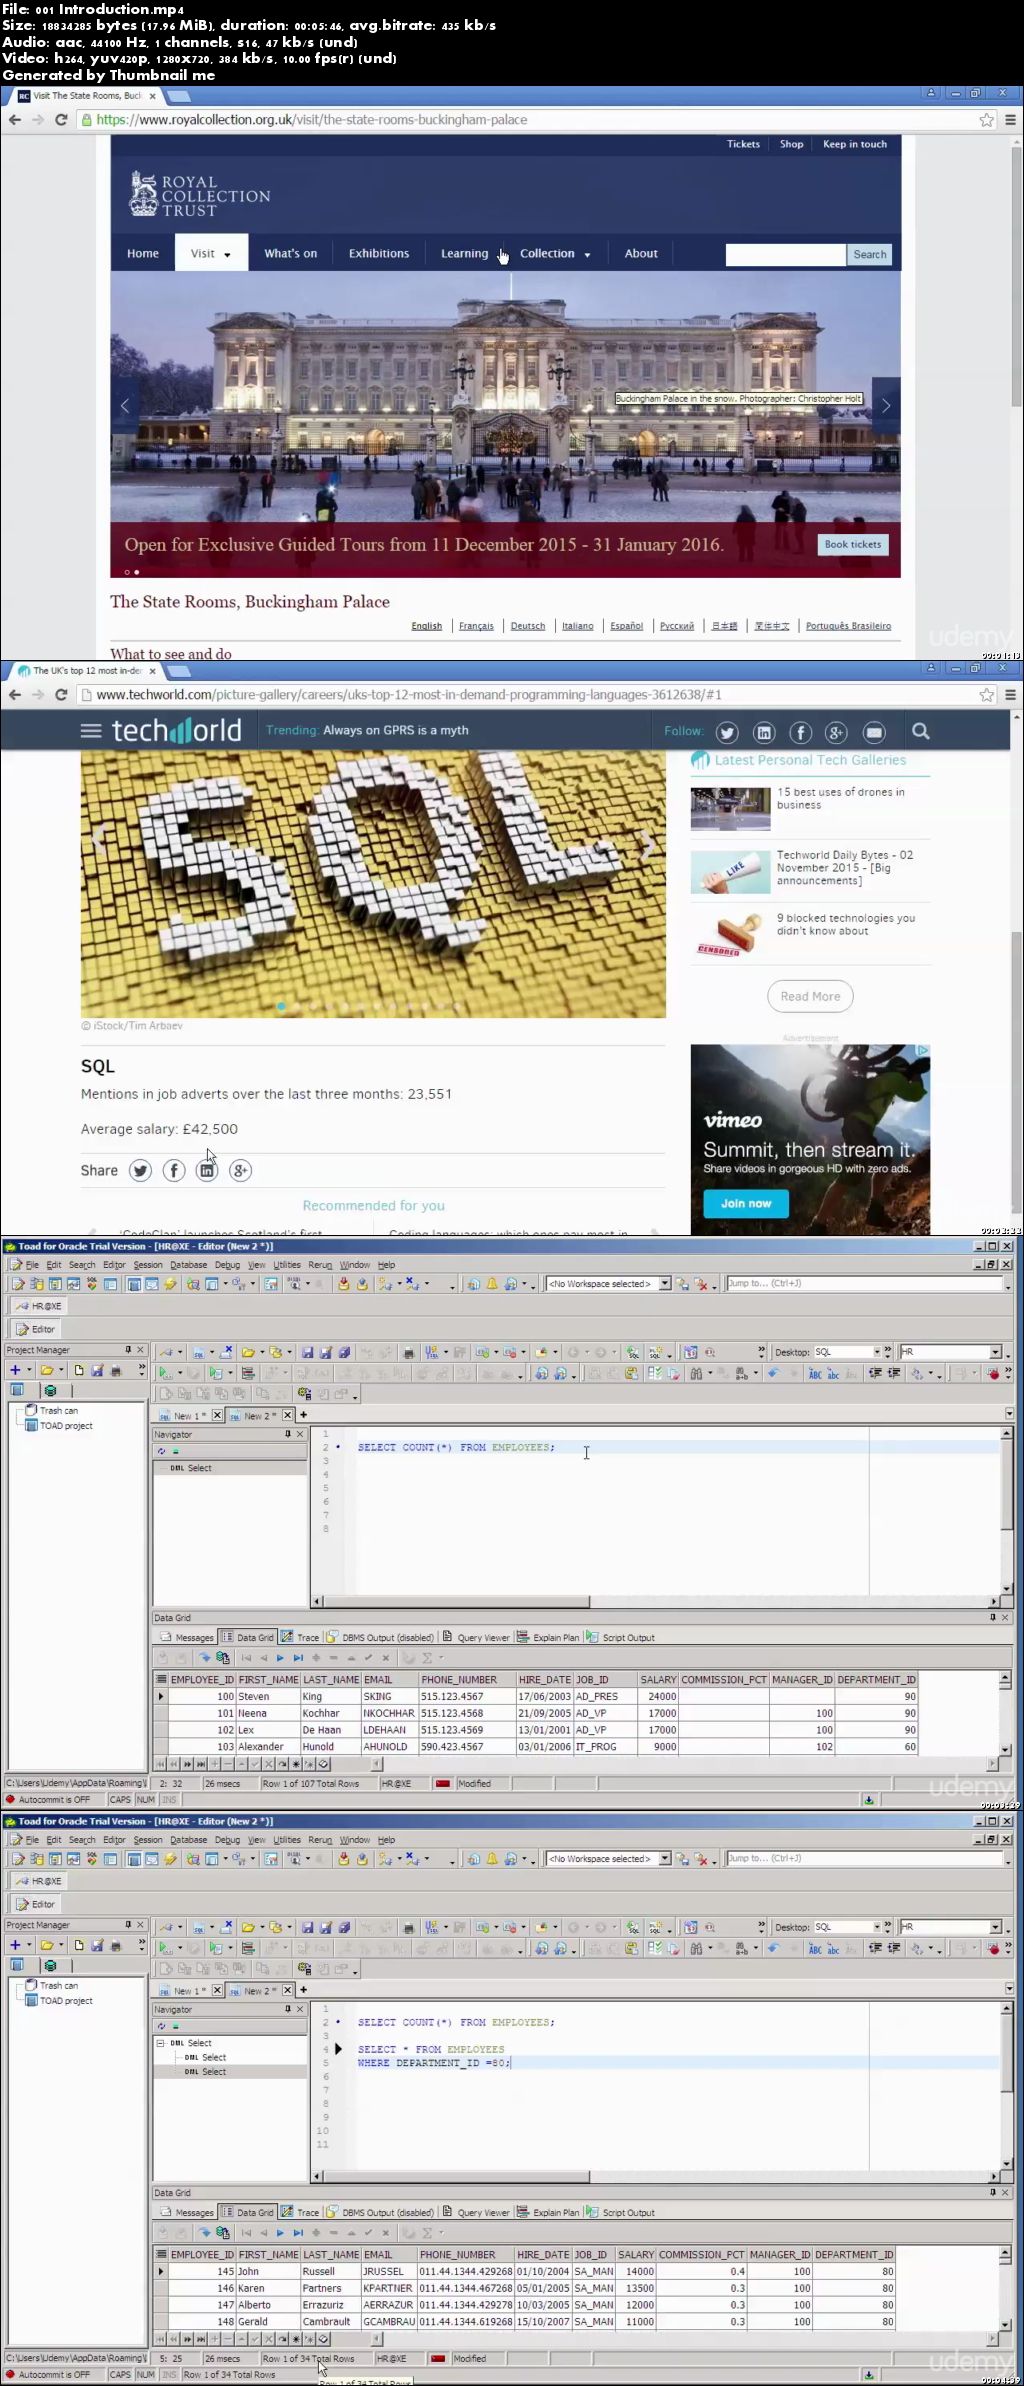The image size is (1024, 2386).
Task: Show the next Buckingham Palace carousel slide
Action: coord(886,405)
